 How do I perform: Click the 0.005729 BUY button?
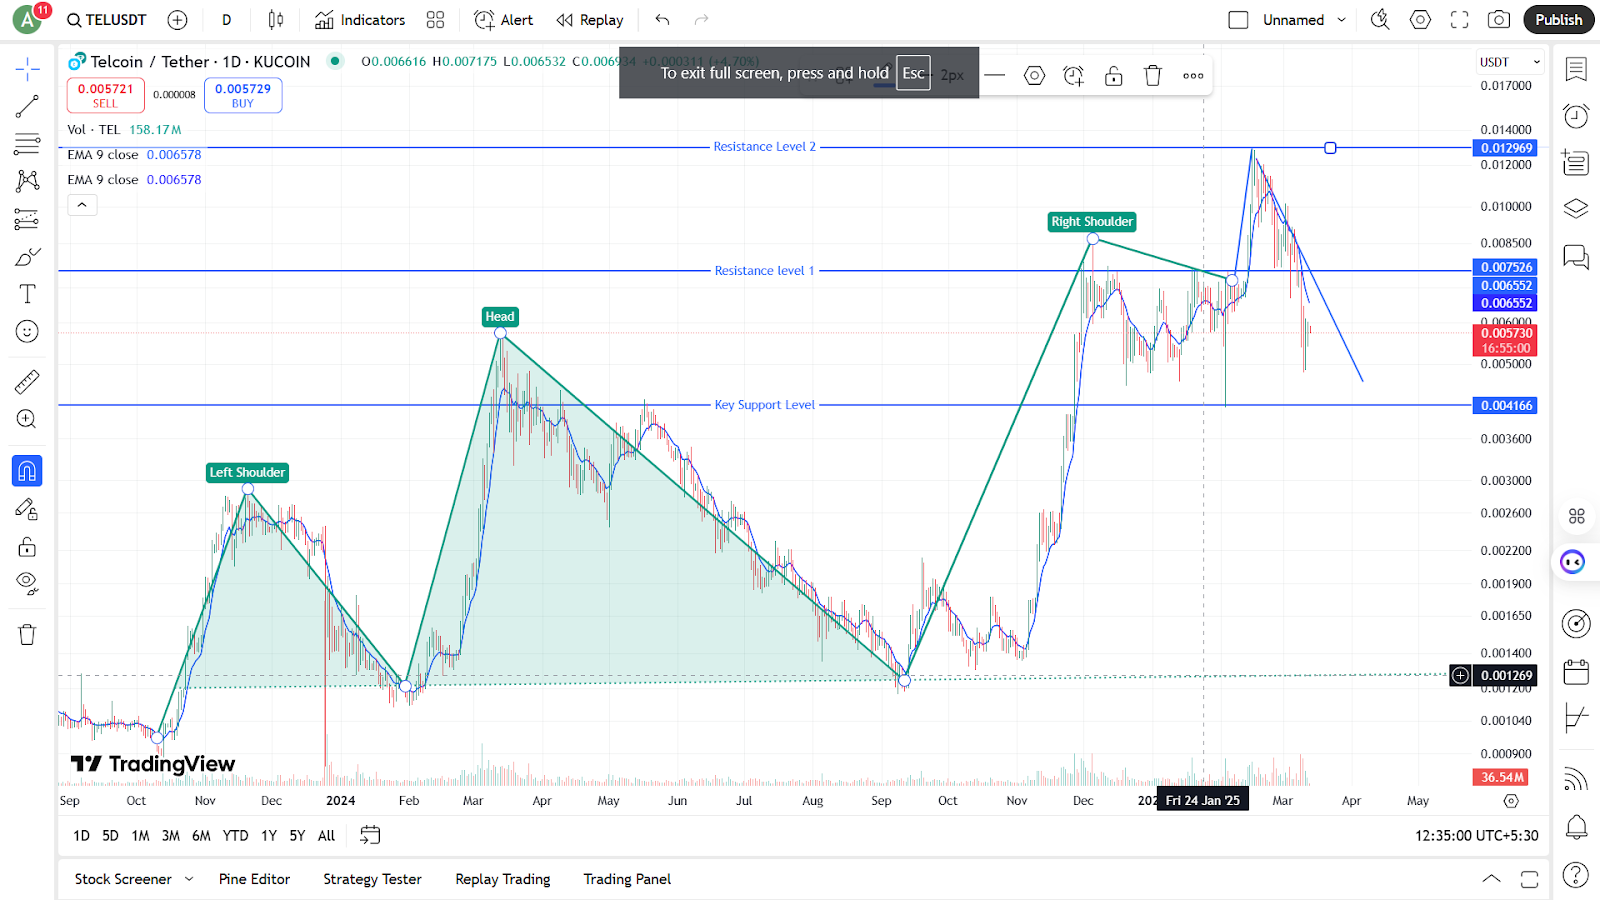point(243,95)
